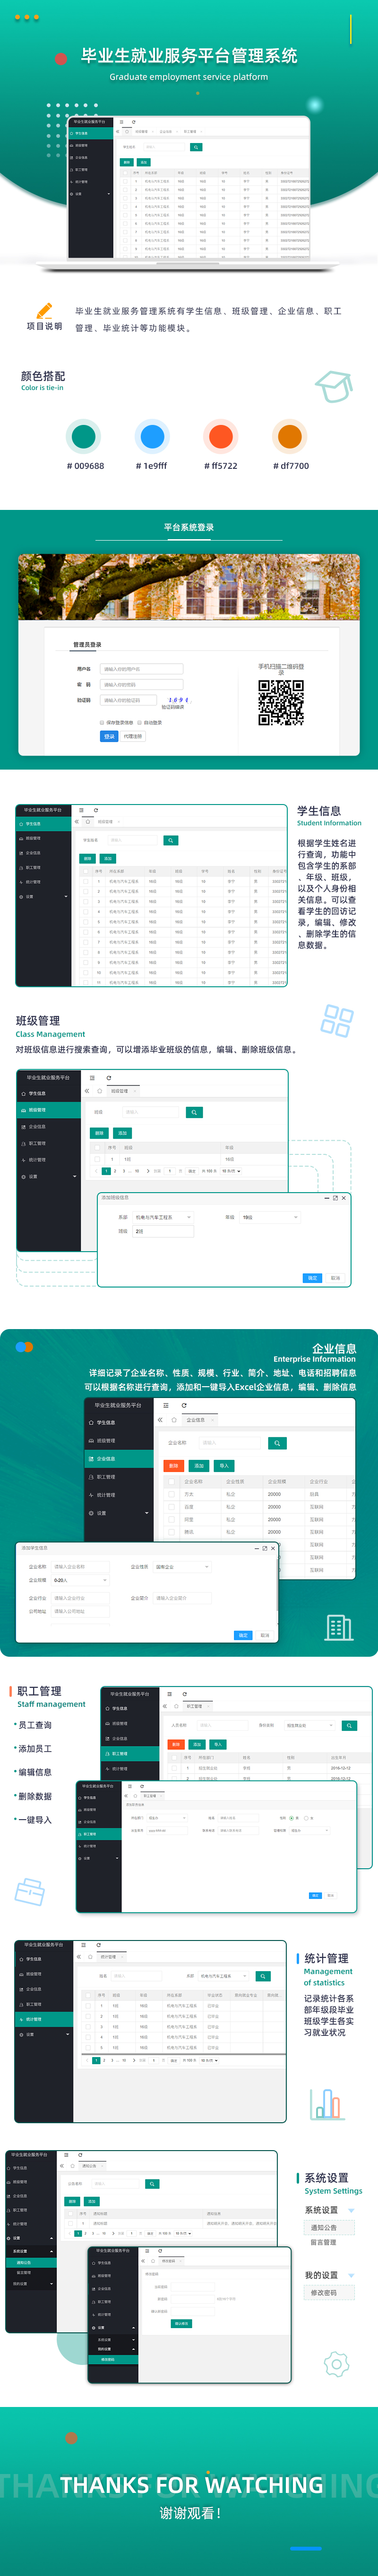Click search icon in statistics management panel
The height and width of the screenshot is (2576, 378).
[x=263, y=1975]
